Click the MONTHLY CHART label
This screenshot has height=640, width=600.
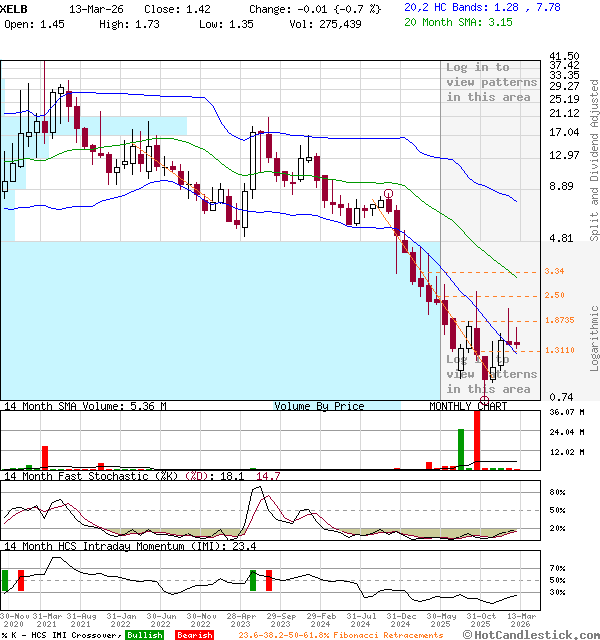[468, 406]
